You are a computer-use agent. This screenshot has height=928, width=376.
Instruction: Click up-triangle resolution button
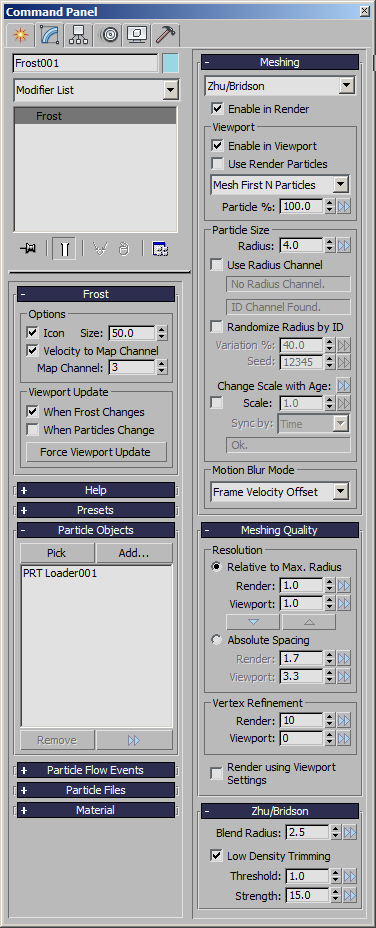click(309, 621)
